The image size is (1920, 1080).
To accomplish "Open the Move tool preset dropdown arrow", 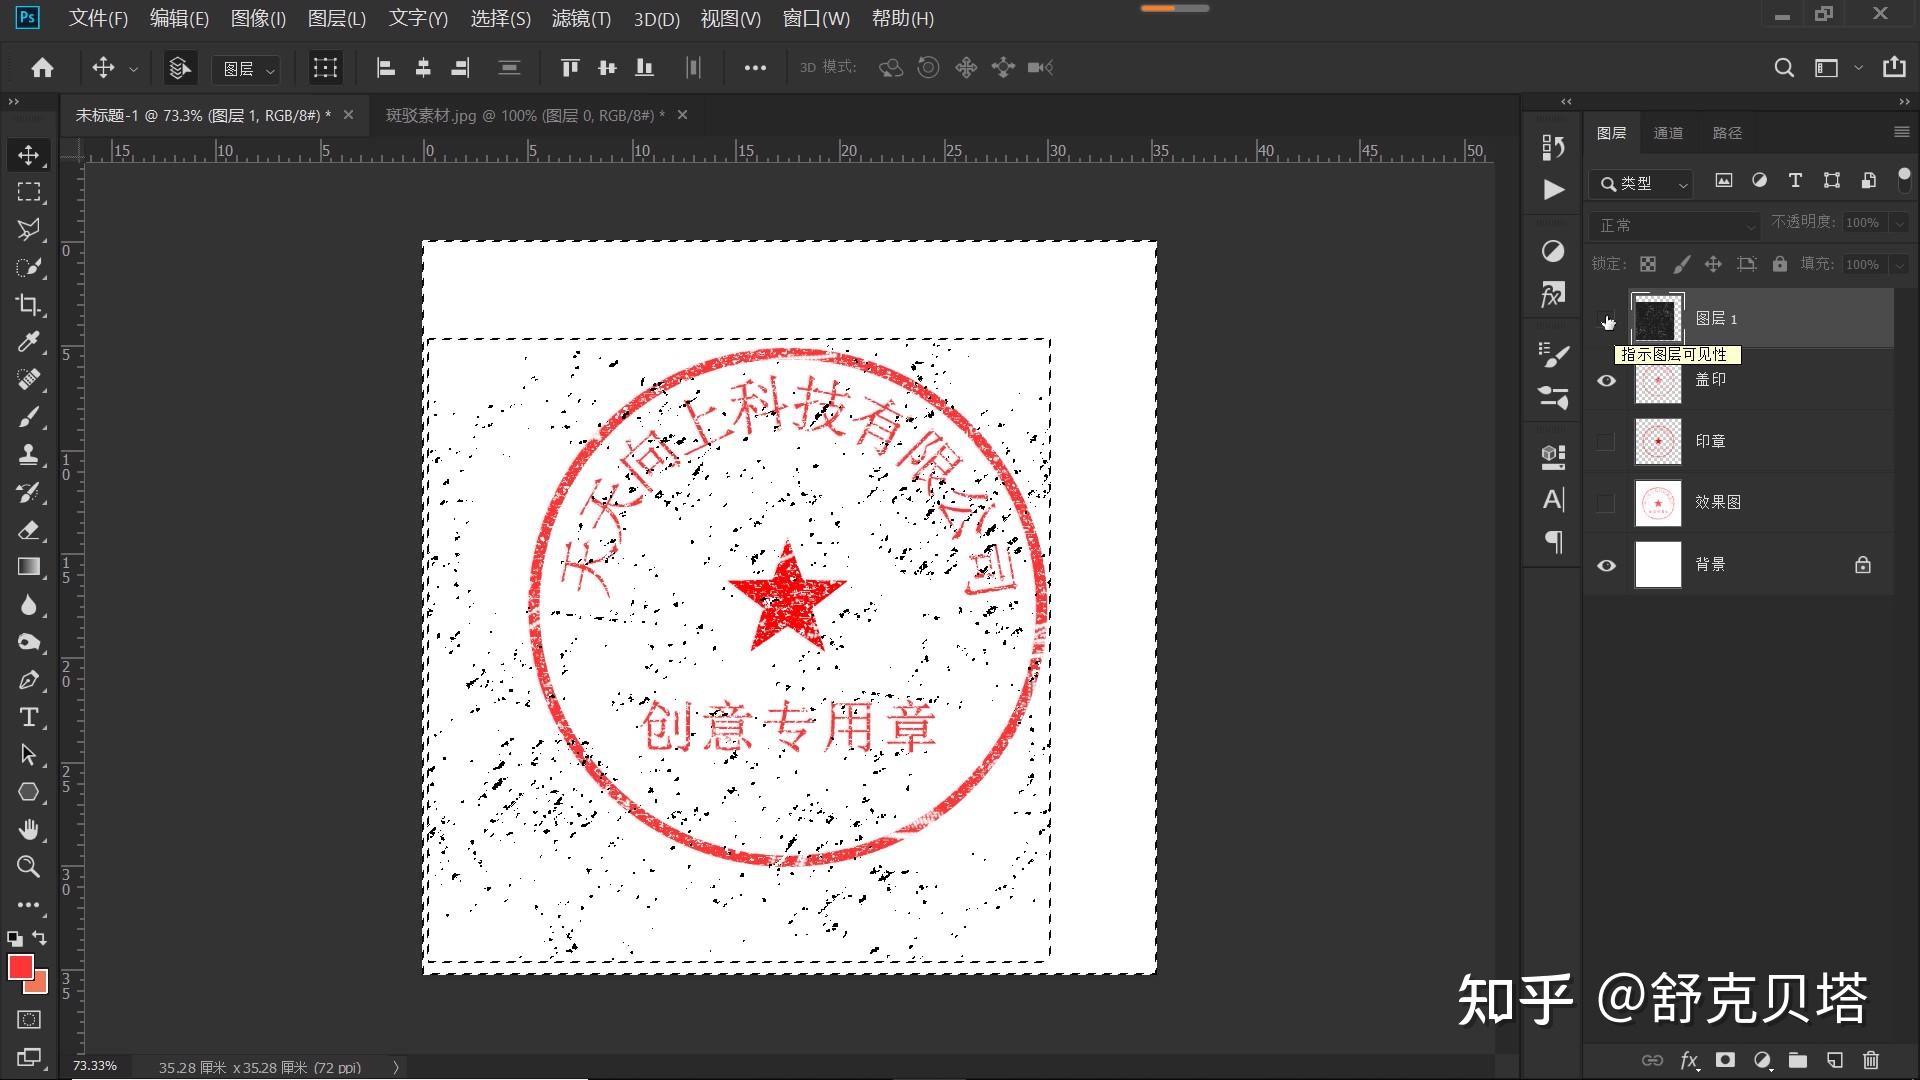I will [133, 68].
